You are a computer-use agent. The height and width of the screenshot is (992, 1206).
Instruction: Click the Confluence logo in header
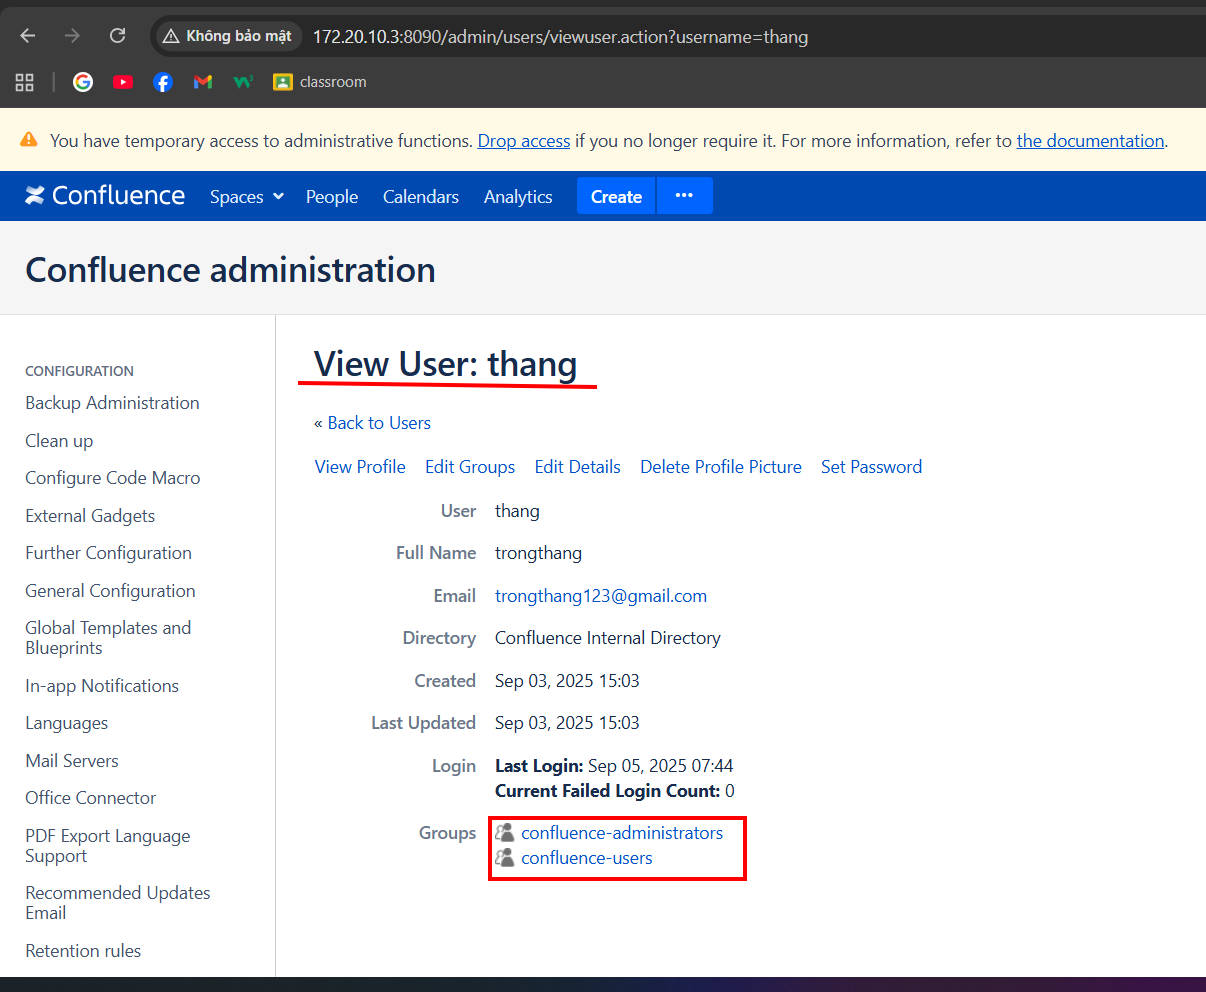point(105,196)
